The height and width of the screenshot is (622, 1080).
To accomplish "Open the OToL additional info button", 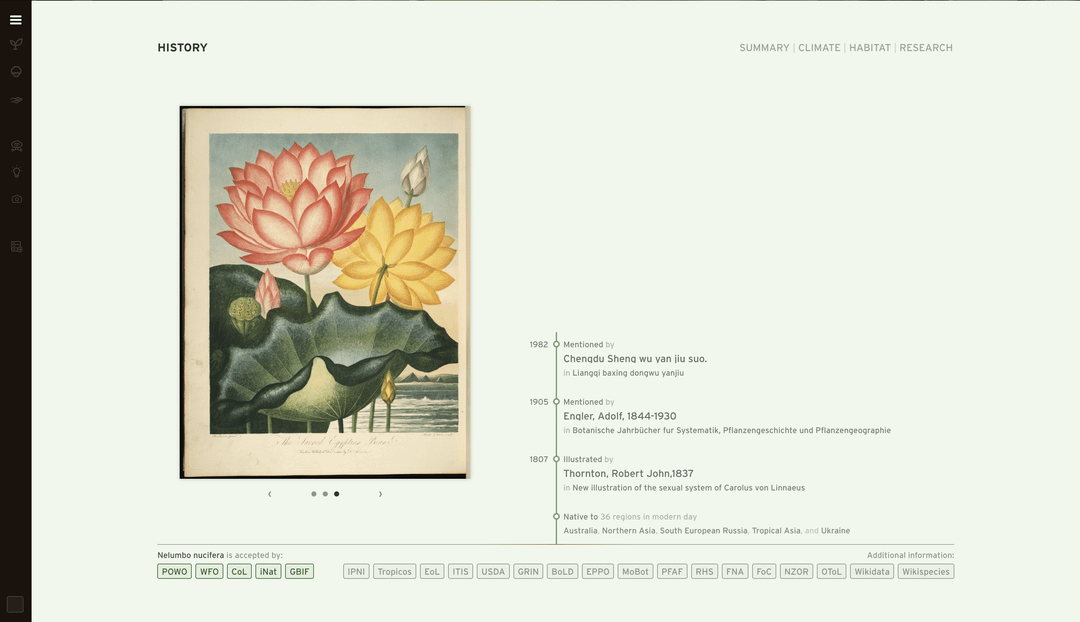I will (831, 572).
